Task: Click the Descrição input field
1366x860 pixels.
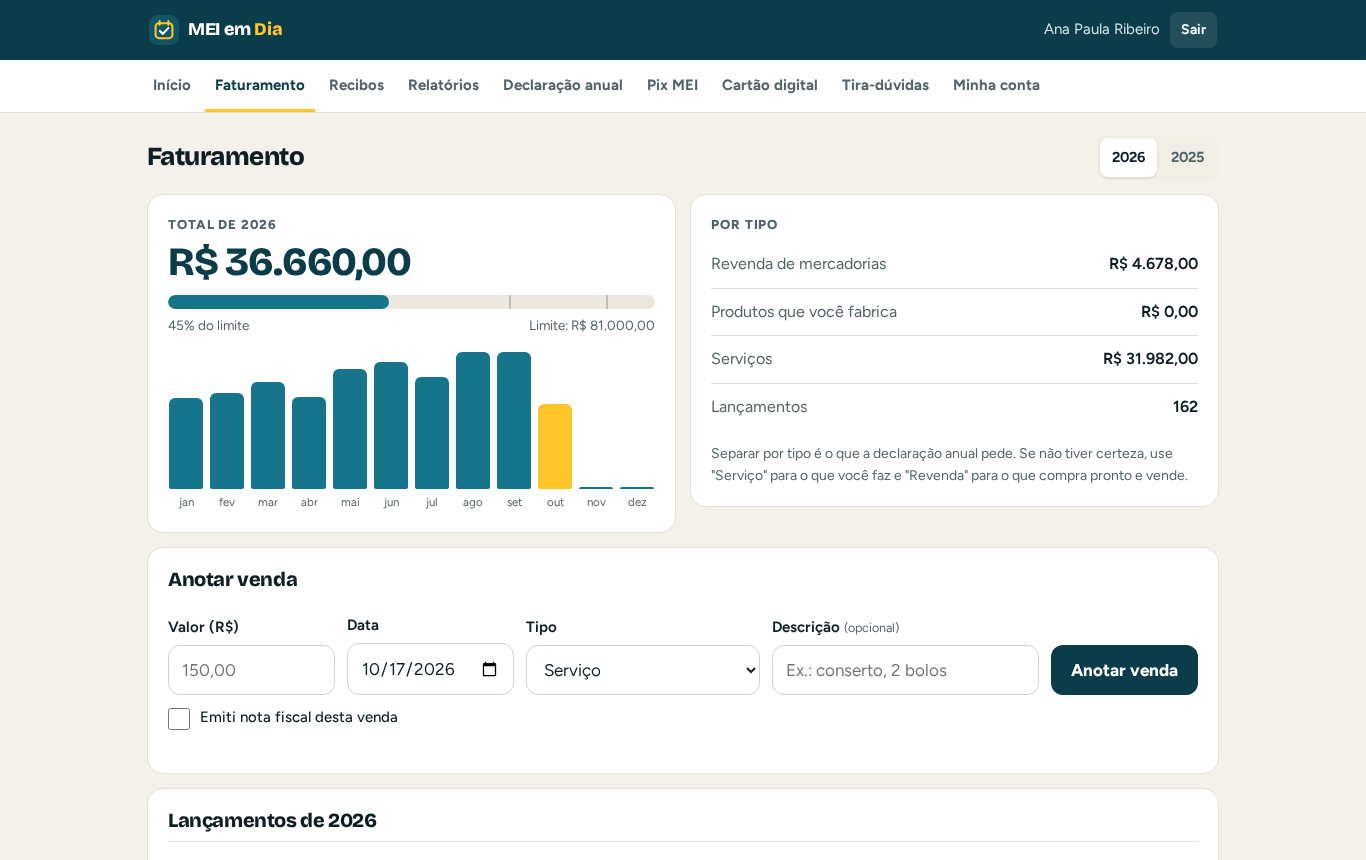Action: (x=905, y=670)
